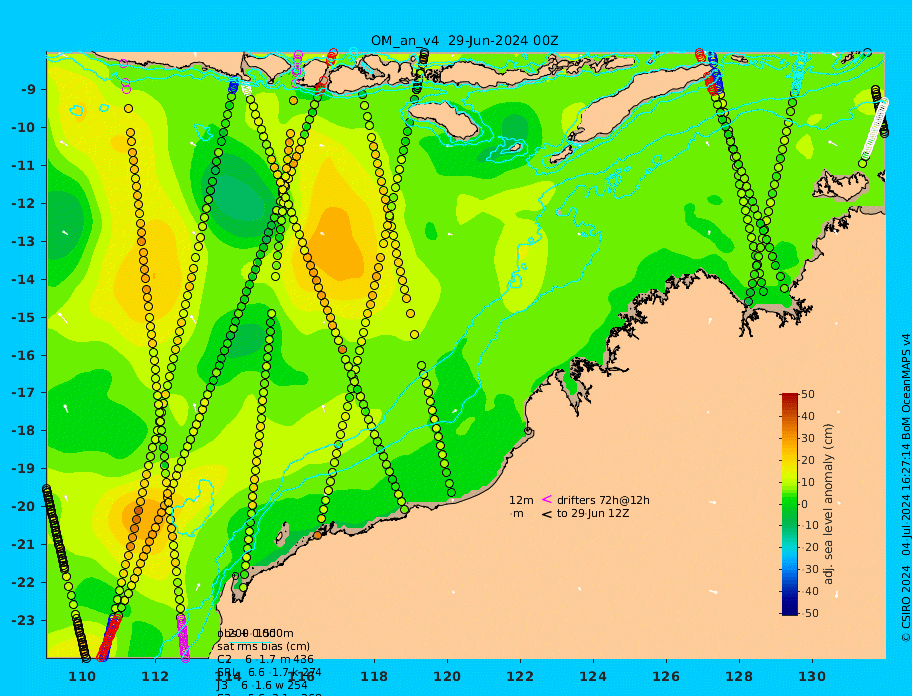Click the black arrow legend symbol
912x696 pixels.
(x=547, y=514)
